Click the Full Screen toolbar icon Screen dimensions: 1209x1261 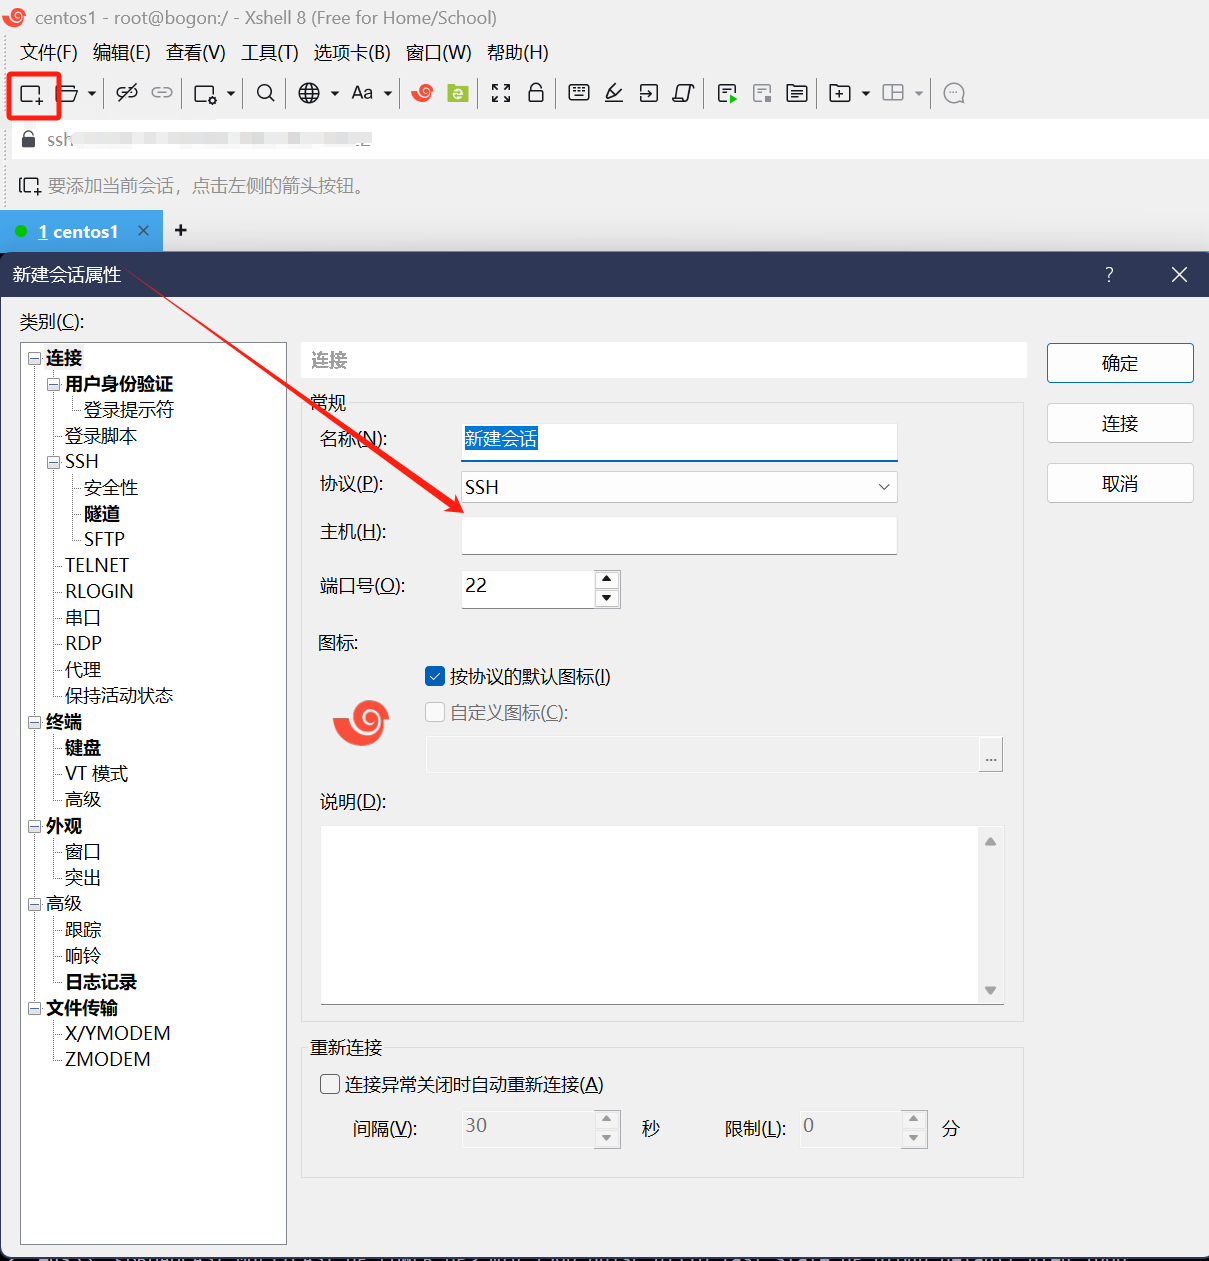[x=501, y=93]
